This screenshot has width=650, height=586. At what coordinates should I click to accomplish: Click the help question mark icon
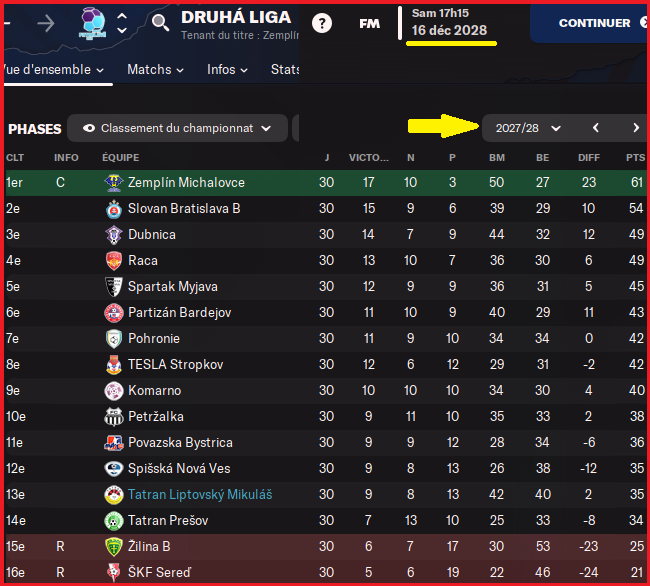point(321,23)
